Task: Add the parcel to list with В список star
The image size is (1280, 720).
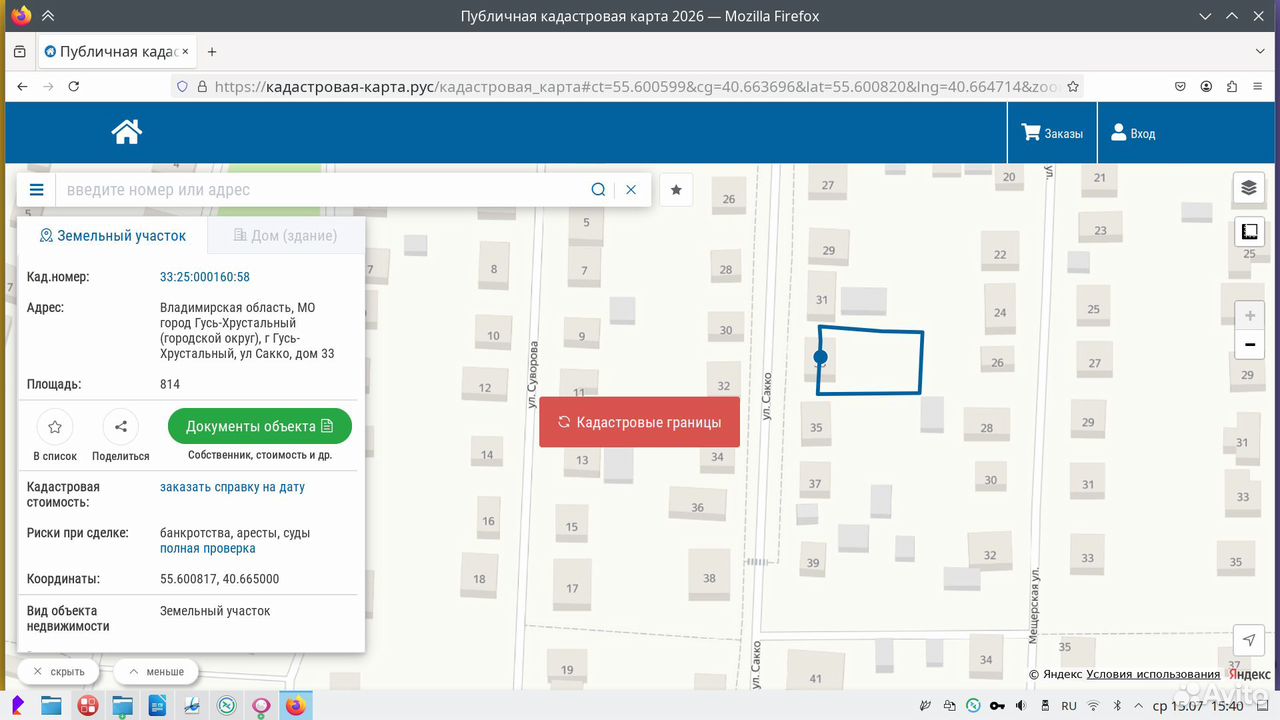Action: pos(55,427)
